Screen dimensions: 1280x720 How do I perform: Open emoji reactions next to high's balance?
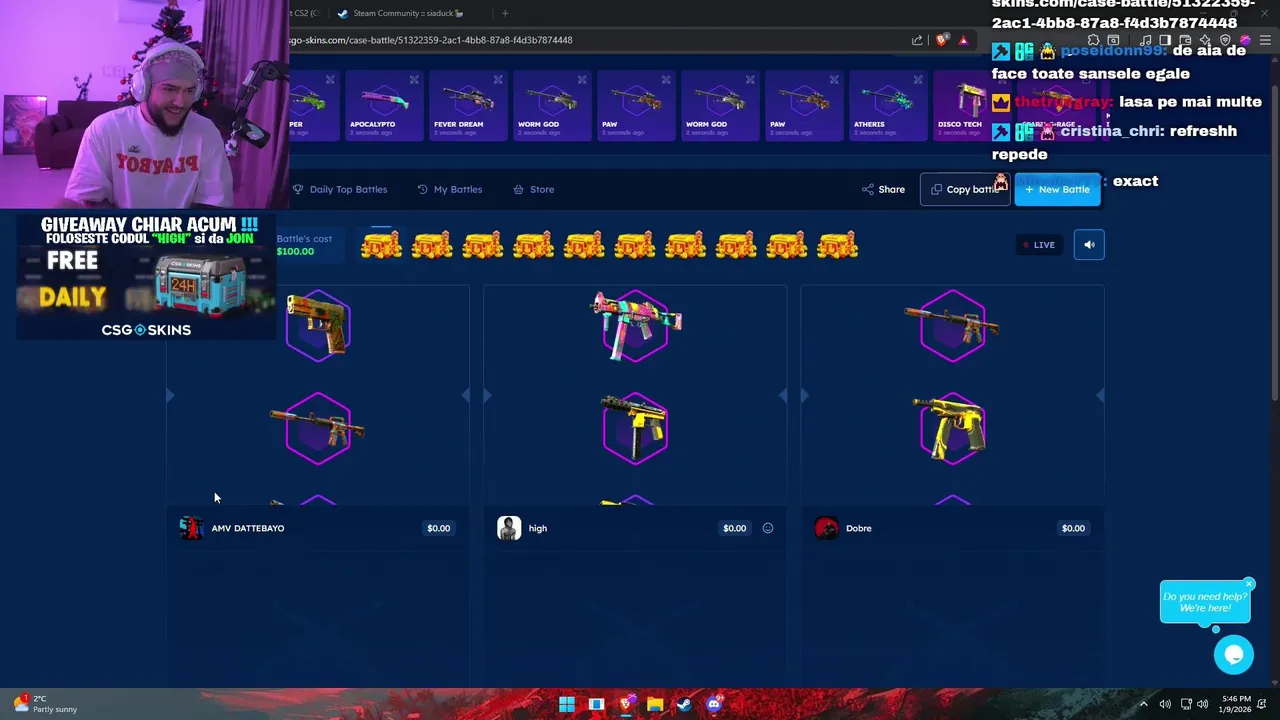768,528
